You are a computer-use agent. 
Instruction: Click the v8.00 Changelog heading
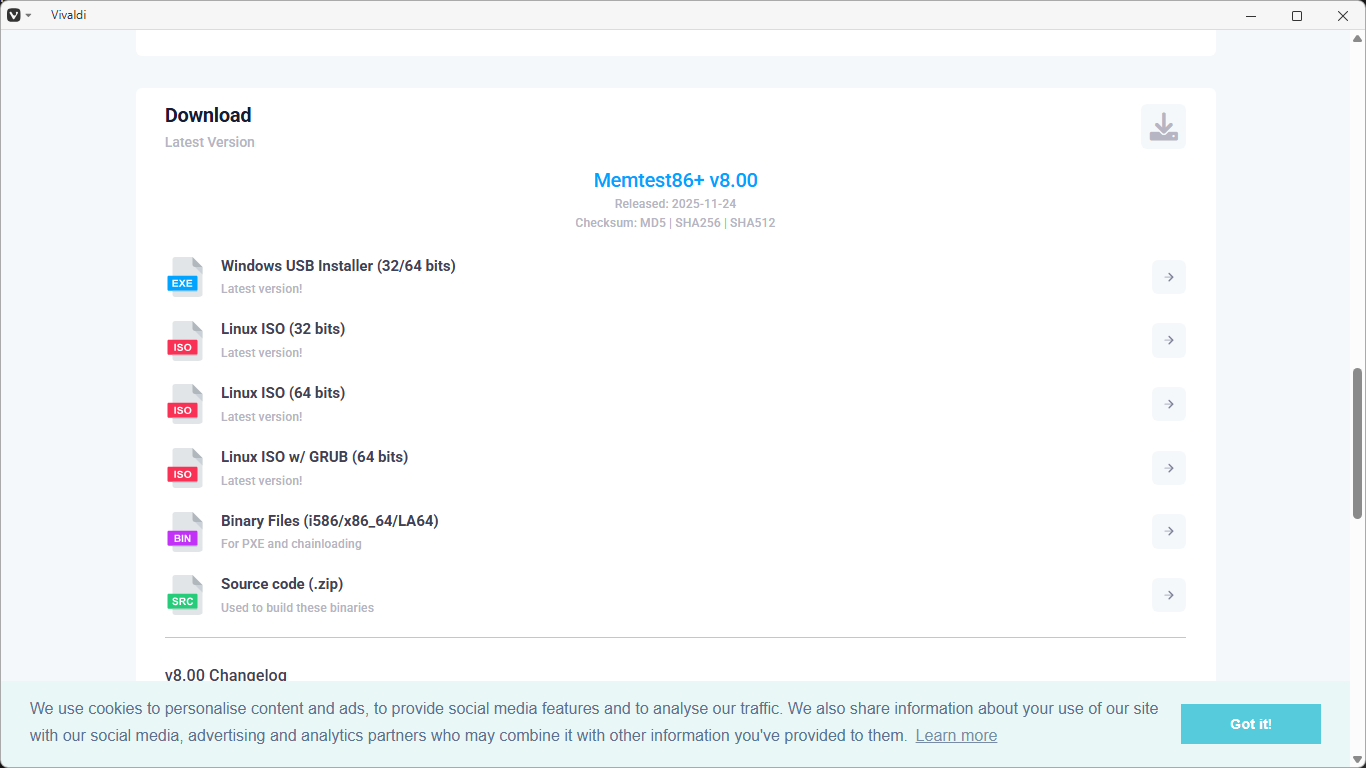[226, 676]
